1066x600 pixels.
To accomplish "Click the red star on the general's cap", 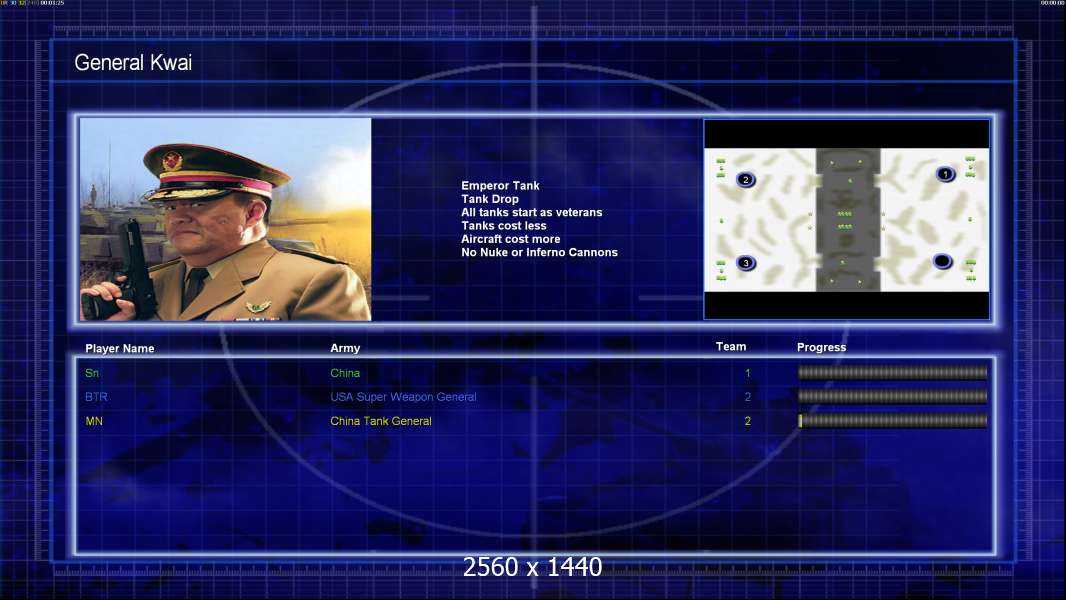I will coord(172,160).
